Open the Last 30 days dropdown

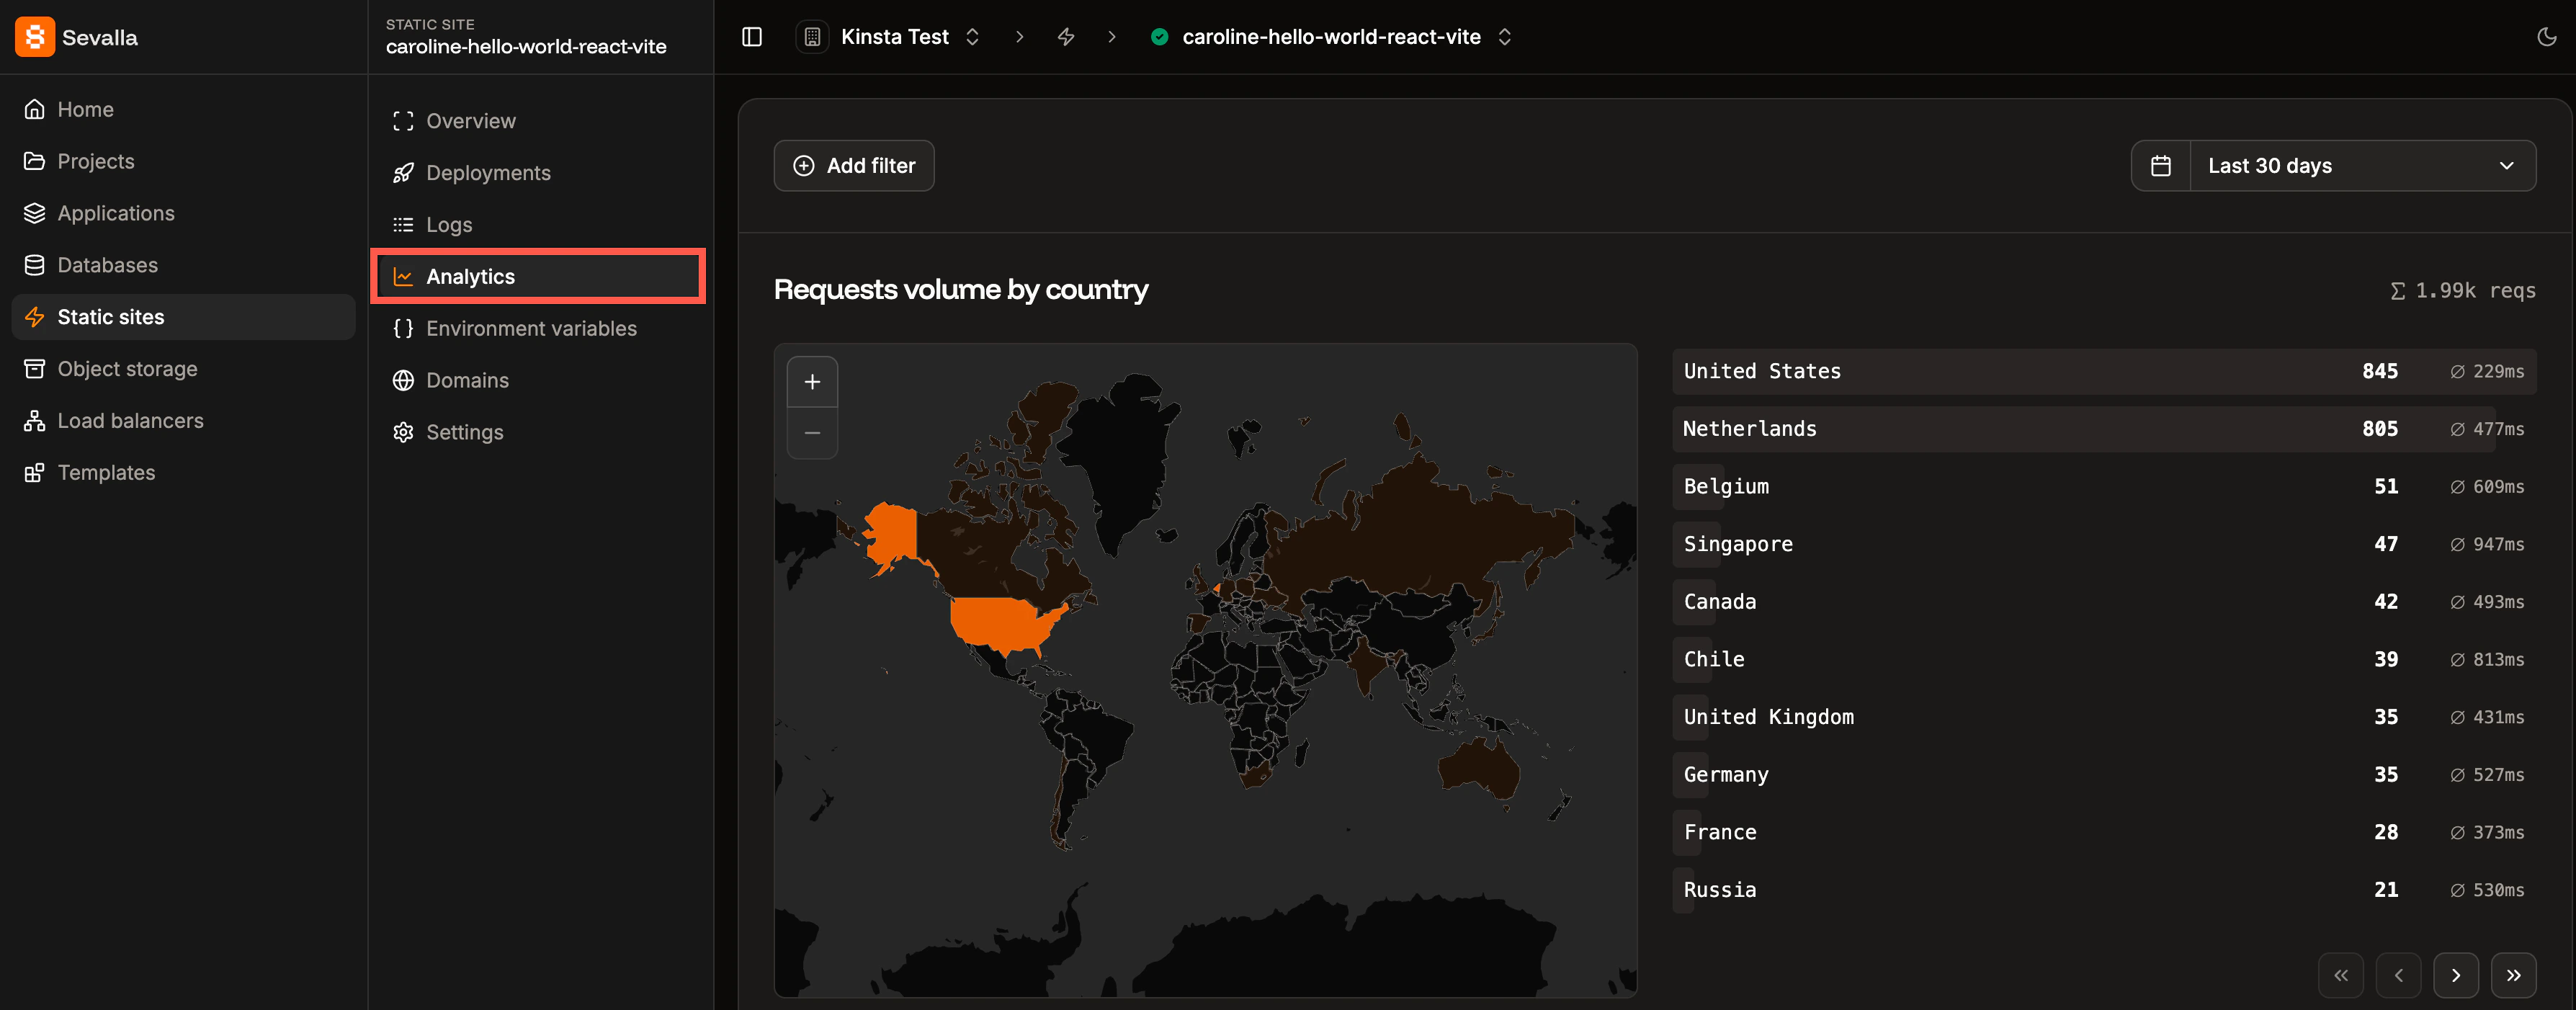click(x=2362, y=166)
